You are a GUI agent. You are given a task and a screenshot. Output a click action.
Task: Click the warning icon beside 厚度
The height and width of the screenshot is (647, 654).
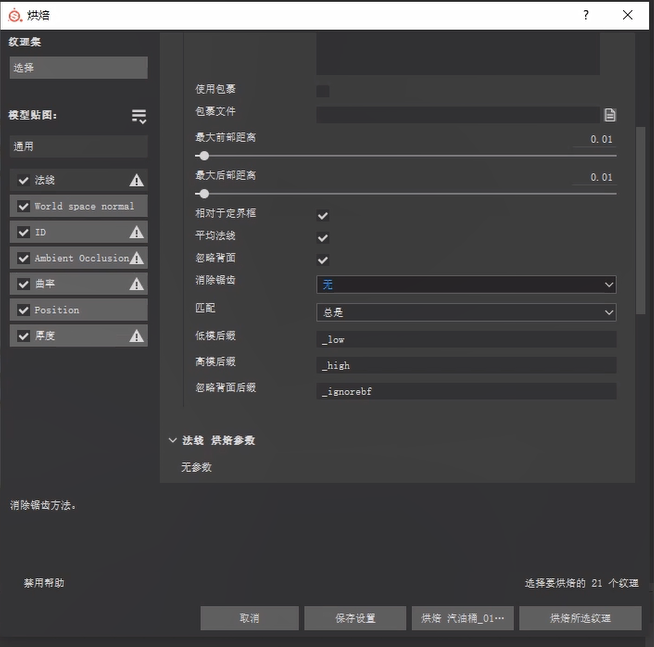pos(137,336)
